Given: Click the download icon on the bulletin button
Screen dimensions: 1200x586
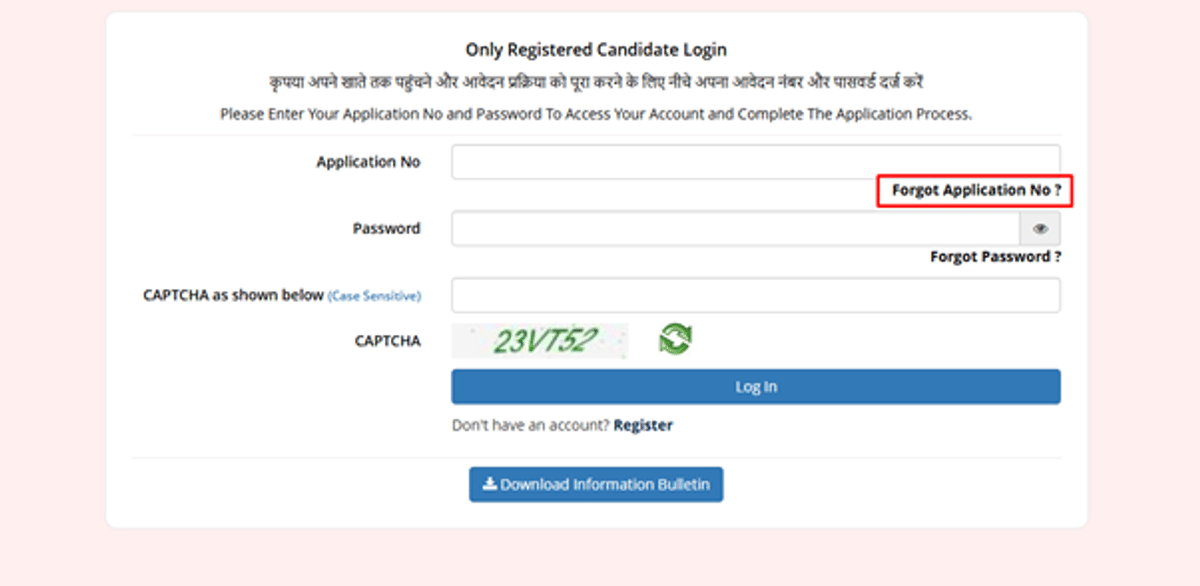Looking at the screenshot, I should pyautogui.click(x=487, y=484).
